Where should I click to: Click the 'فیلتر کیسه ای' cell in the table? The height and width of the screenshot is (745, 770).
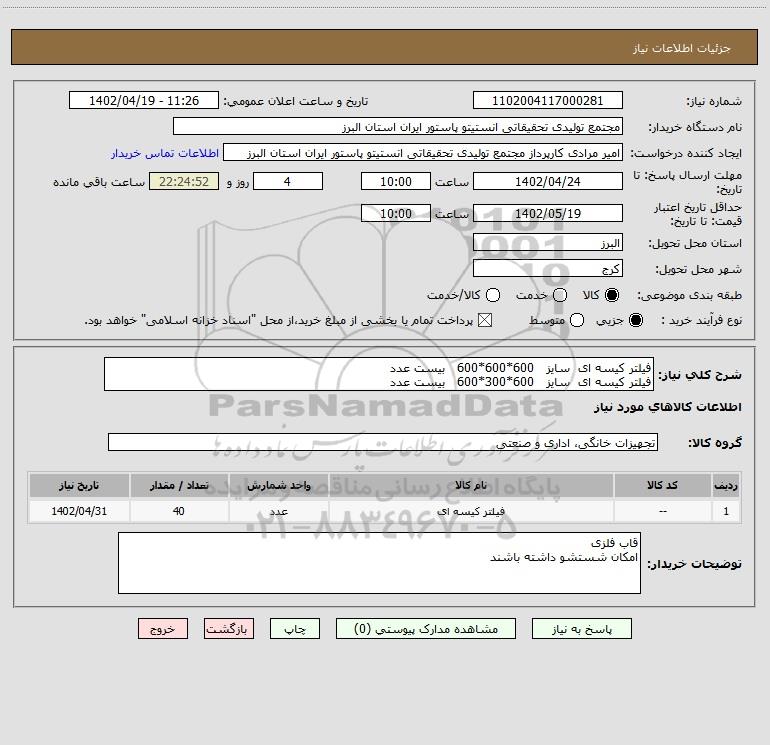pos(471,511)
